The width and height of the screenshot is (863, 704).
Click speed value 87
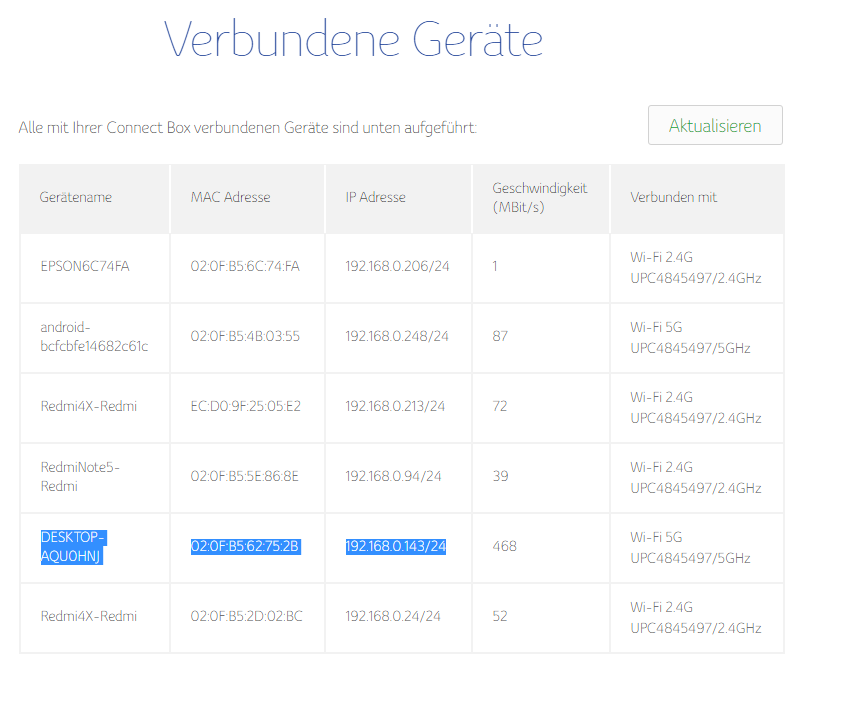[500, 336]
